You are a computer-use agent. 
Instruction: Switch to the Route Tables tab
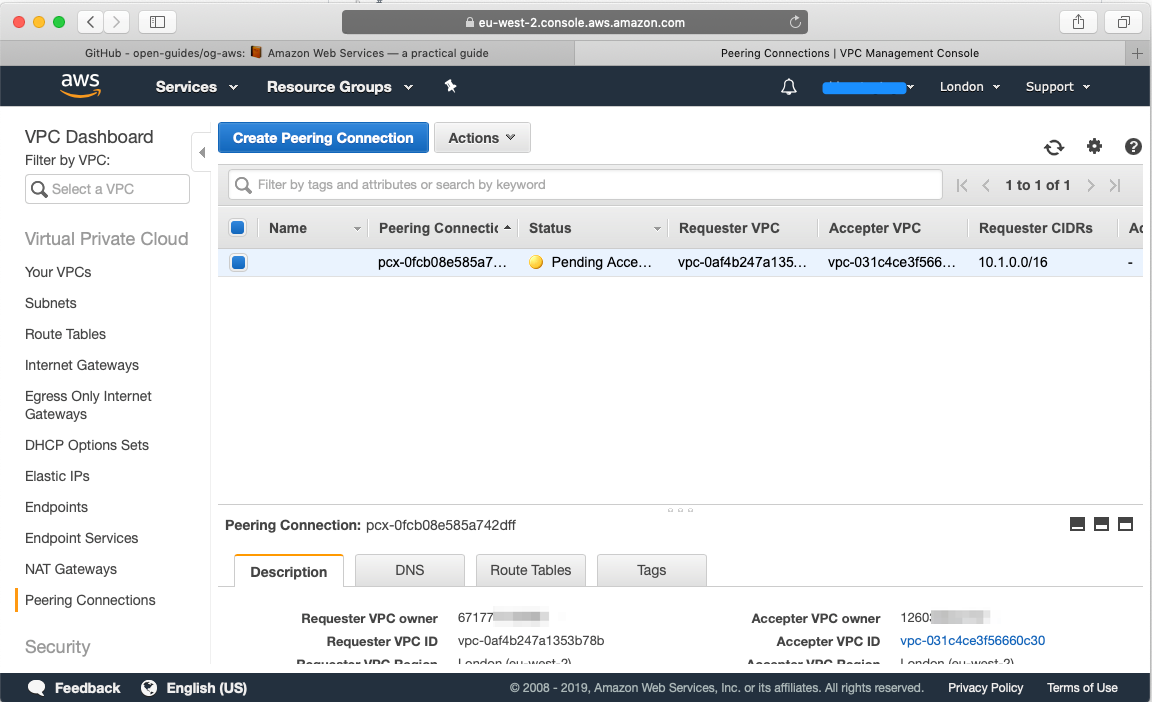pos(530,570)
